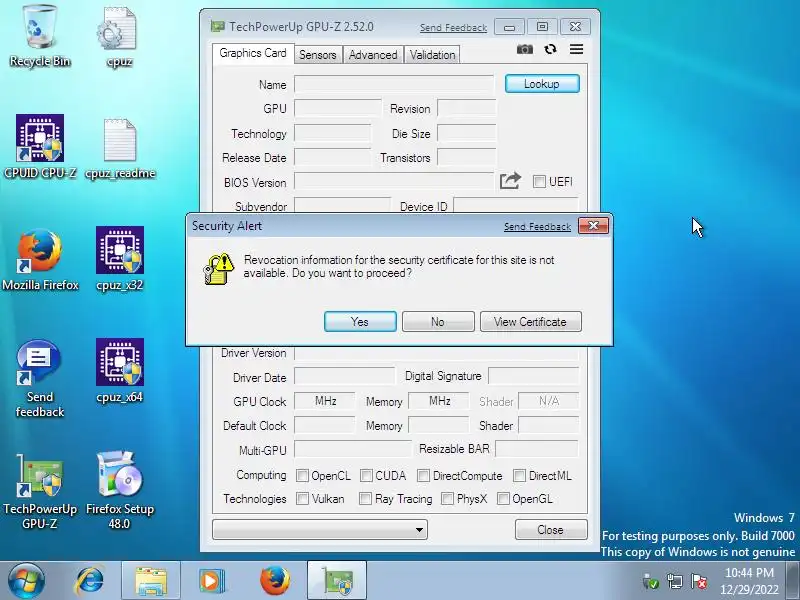Click the GPU-Z taskbar button
The height and width of the screenshot is (600, 800).
pyautogui.click(x=337, y=581)
